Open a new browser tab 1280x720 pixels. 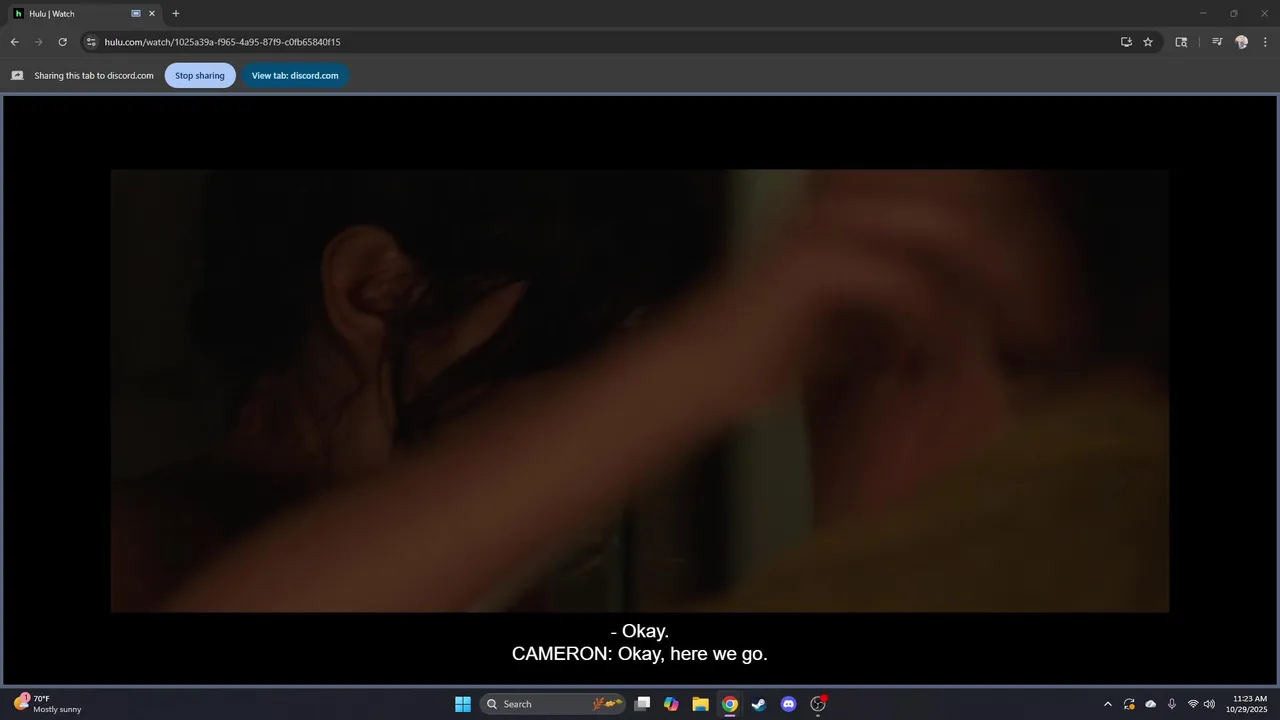(176, 13)
